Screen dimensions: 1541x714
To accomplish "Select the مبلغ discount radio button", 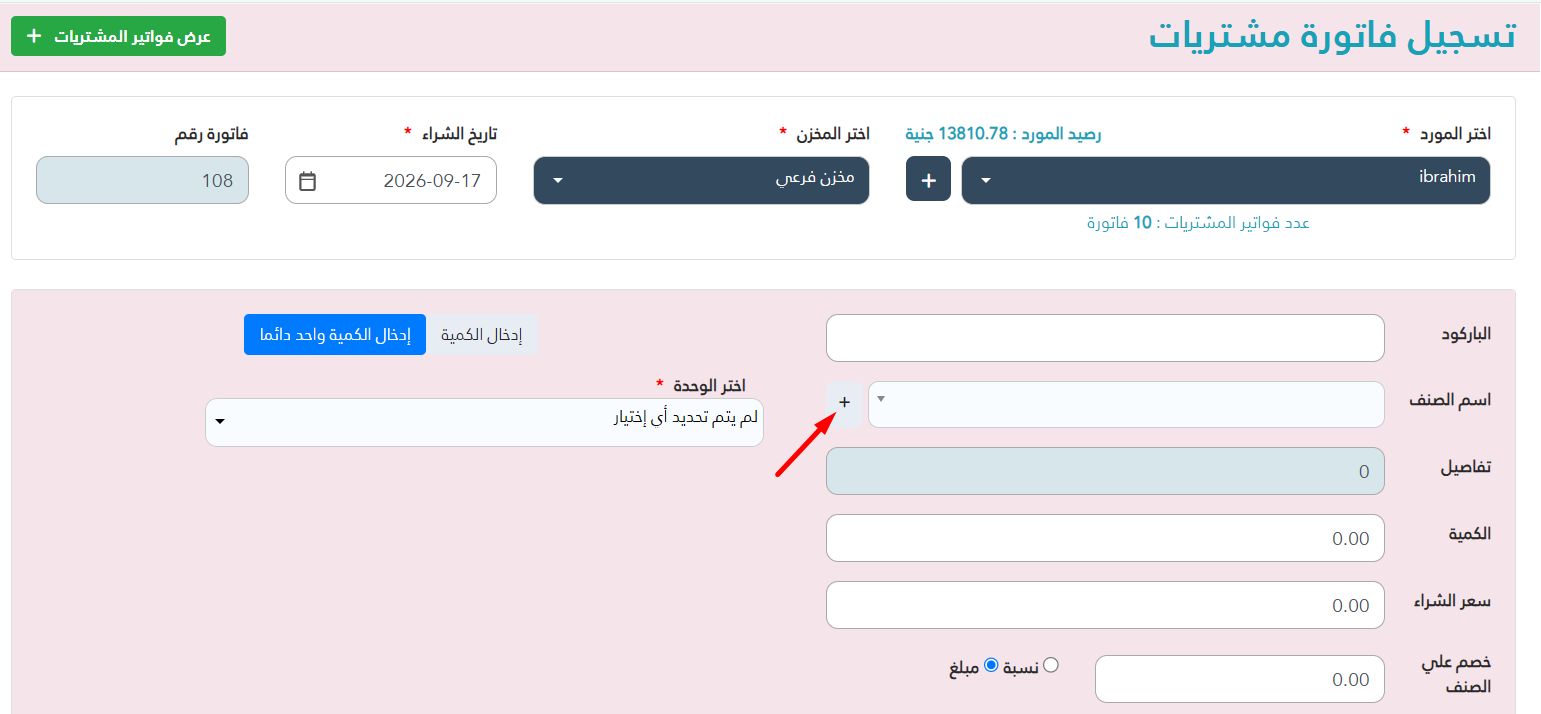I will click(991, 665).
